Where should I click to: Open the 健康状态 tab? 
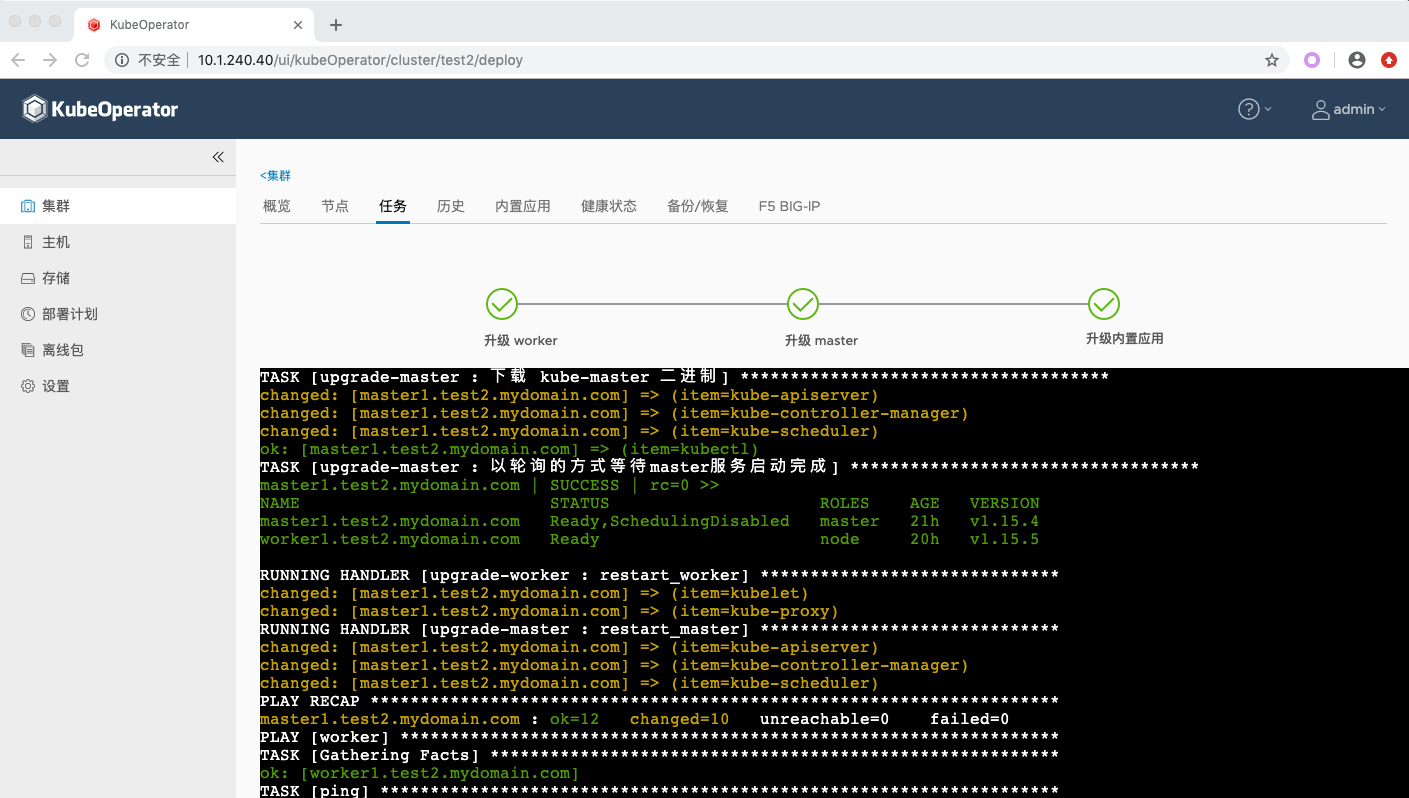tap(609, 206)
